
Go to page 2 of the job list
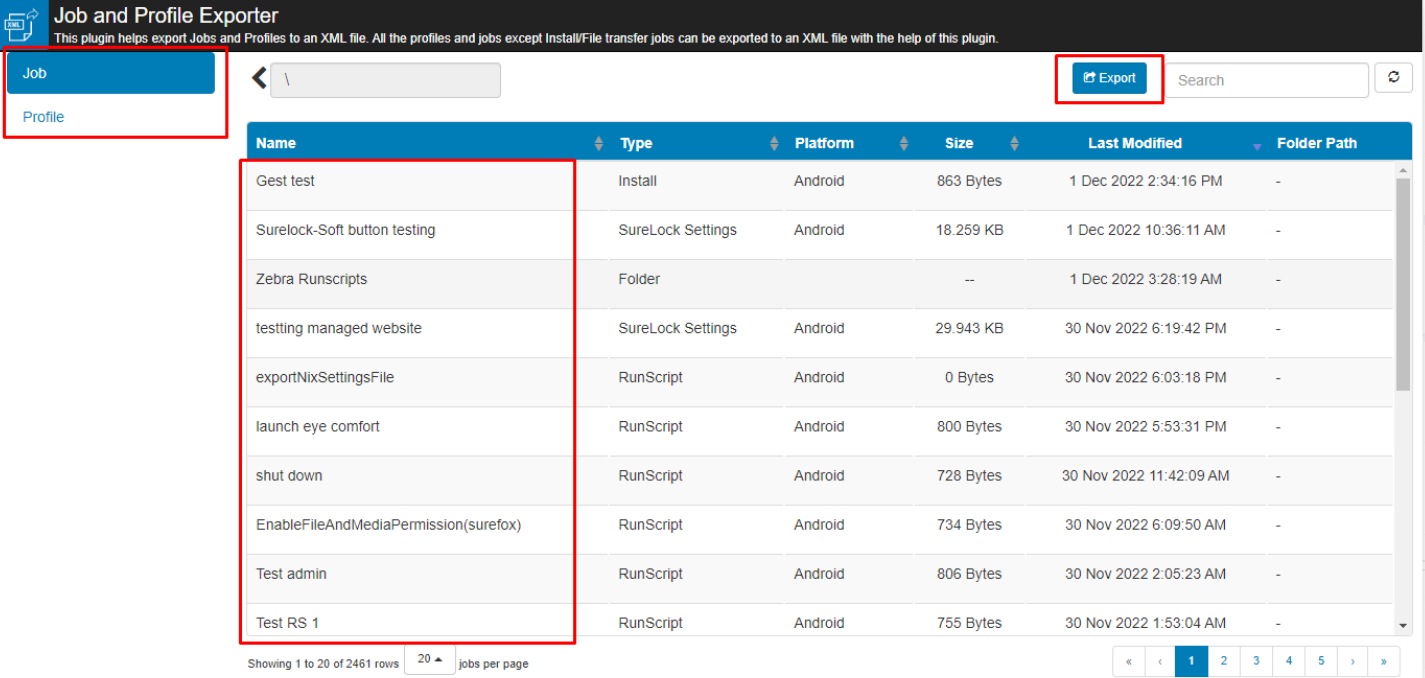[x=1223, y=661]
